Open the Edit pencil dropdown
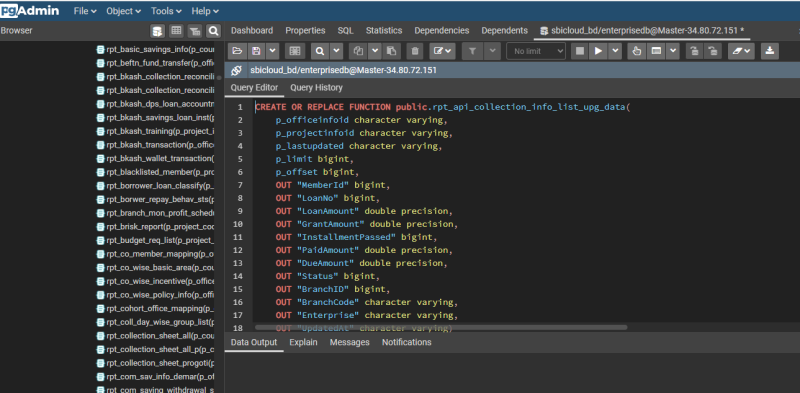This screenshot has width=800, height=393. [x=442, y=51]
